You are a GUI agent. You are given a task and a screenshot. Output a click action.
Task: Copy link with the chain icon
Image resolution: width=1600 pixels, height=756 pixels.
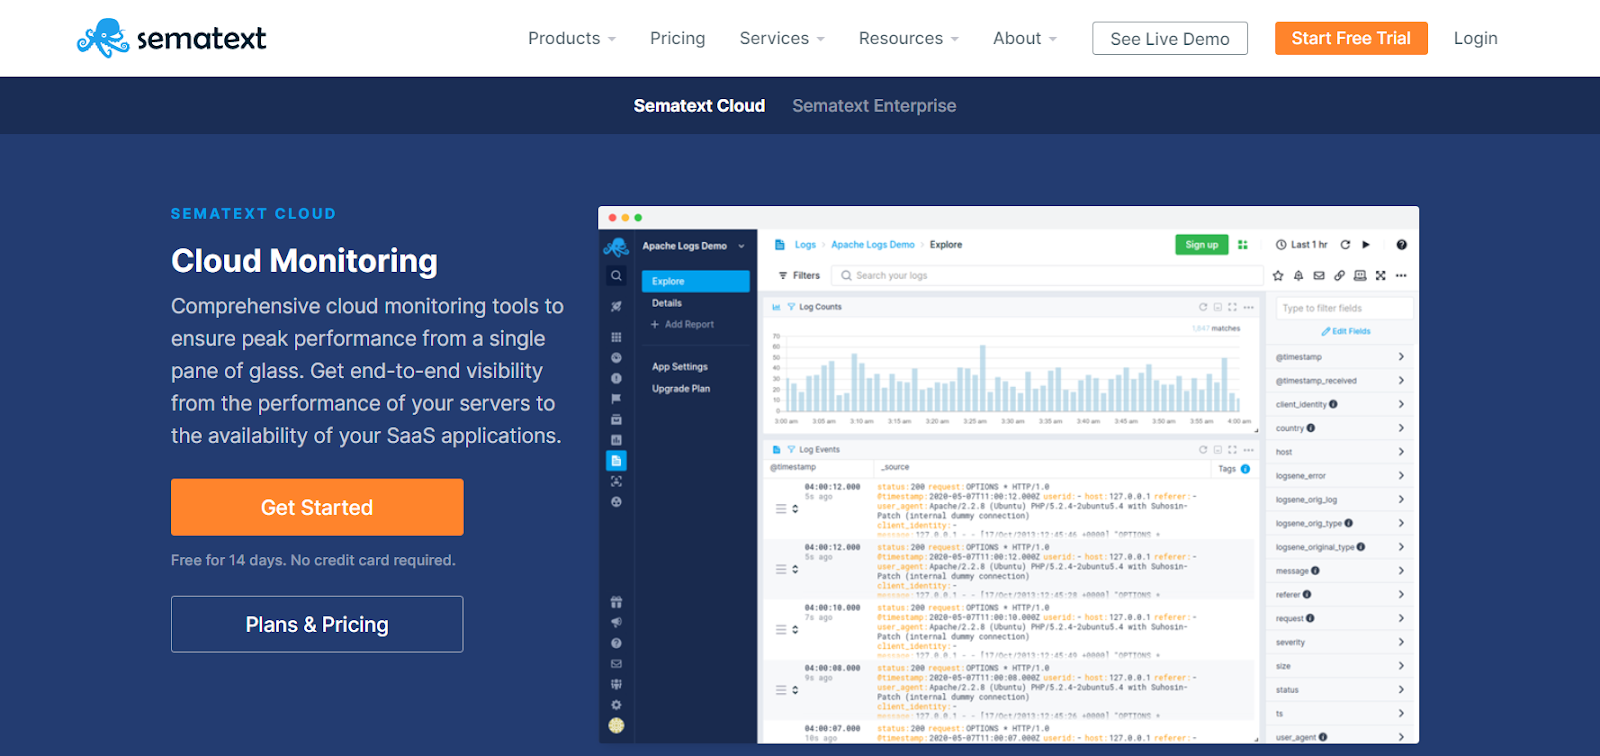pyautogui.click(x=1339, y=276)
